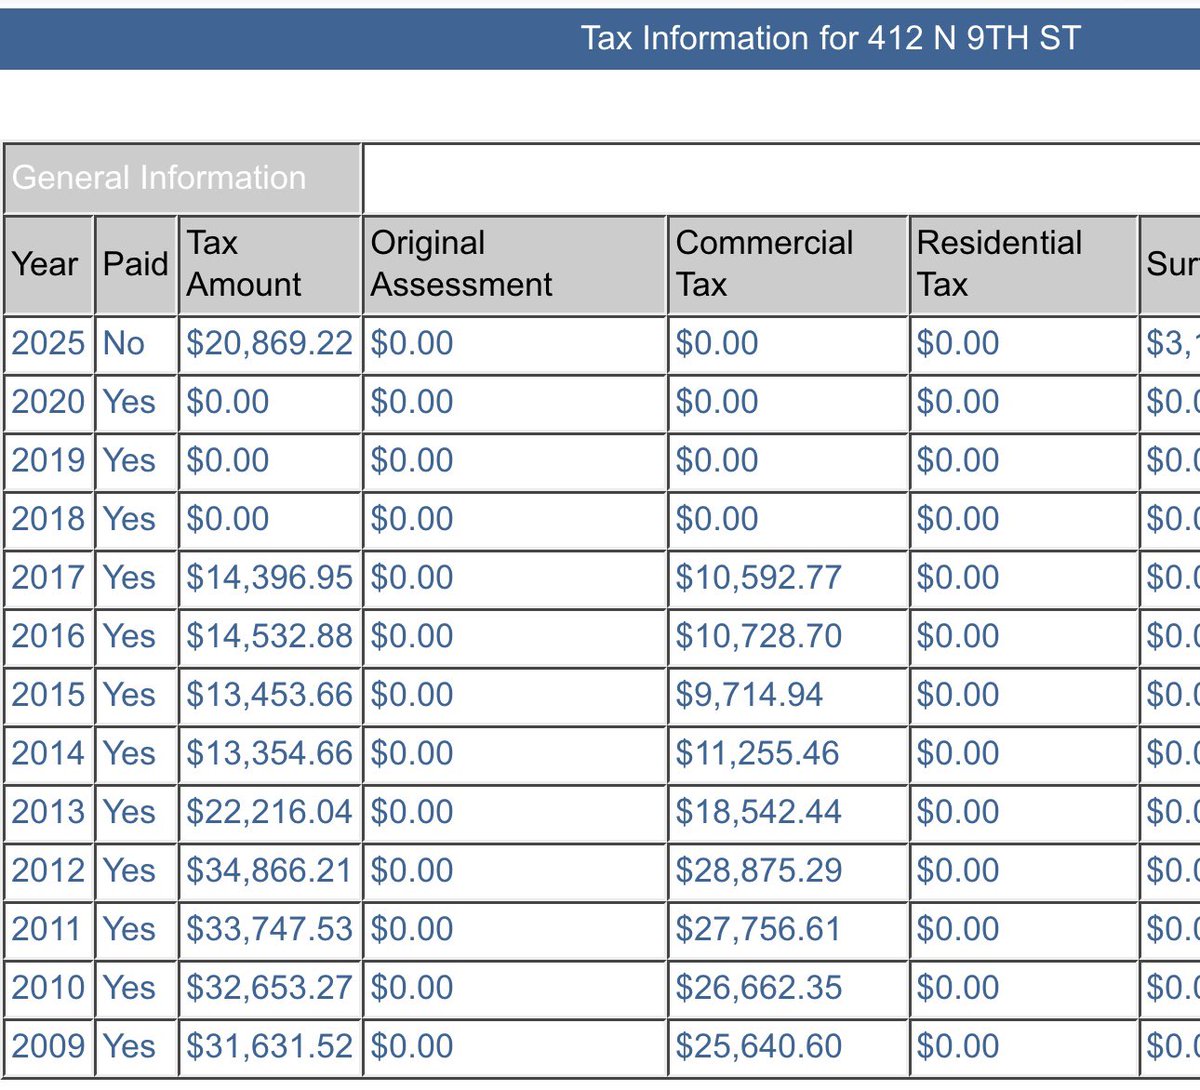Viewport: 1200px width, 1090px height.
Task: Click year 2020 in the table
Action: [48, 402]
